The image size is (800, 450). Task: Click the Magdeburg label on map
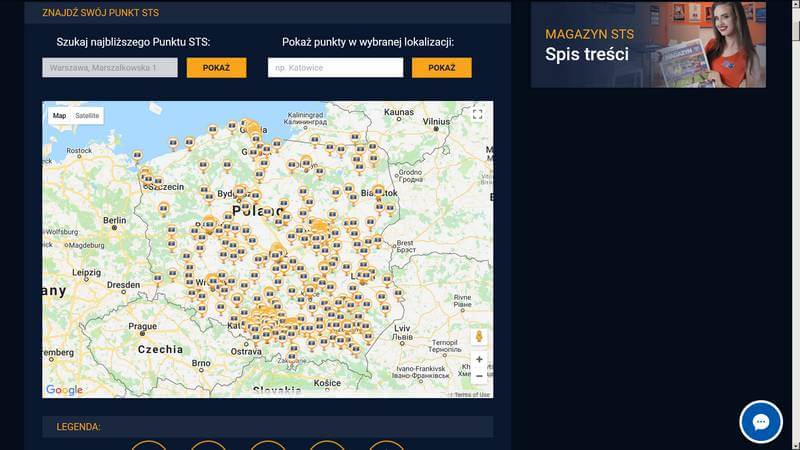(86, 245)
